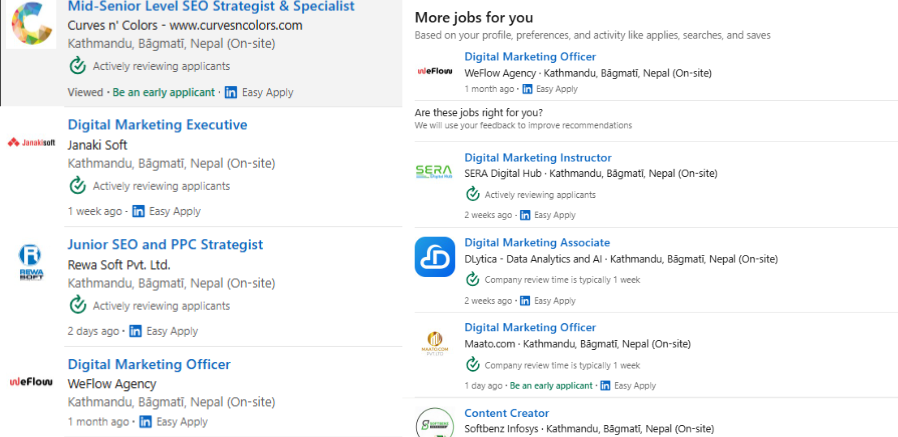Viewport: 898px width, 437px height.
Task: Click 'Curves n' Colors - www.curvesncolors.com' text
Action: (185, 26)
